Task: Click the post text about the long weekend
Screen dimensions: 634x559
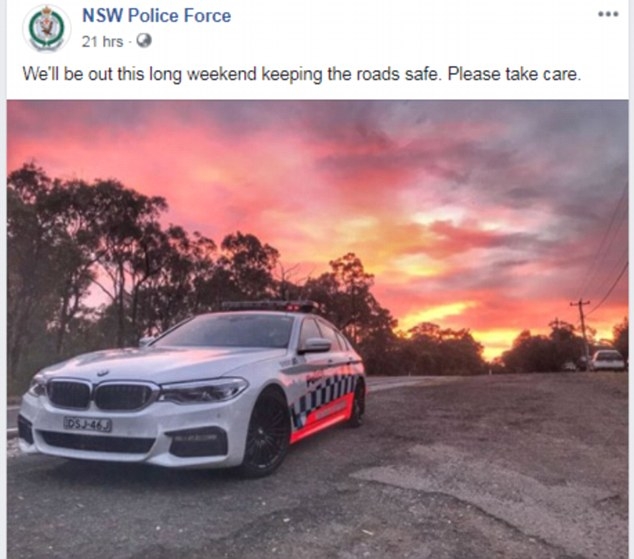Action: point(302,74)
